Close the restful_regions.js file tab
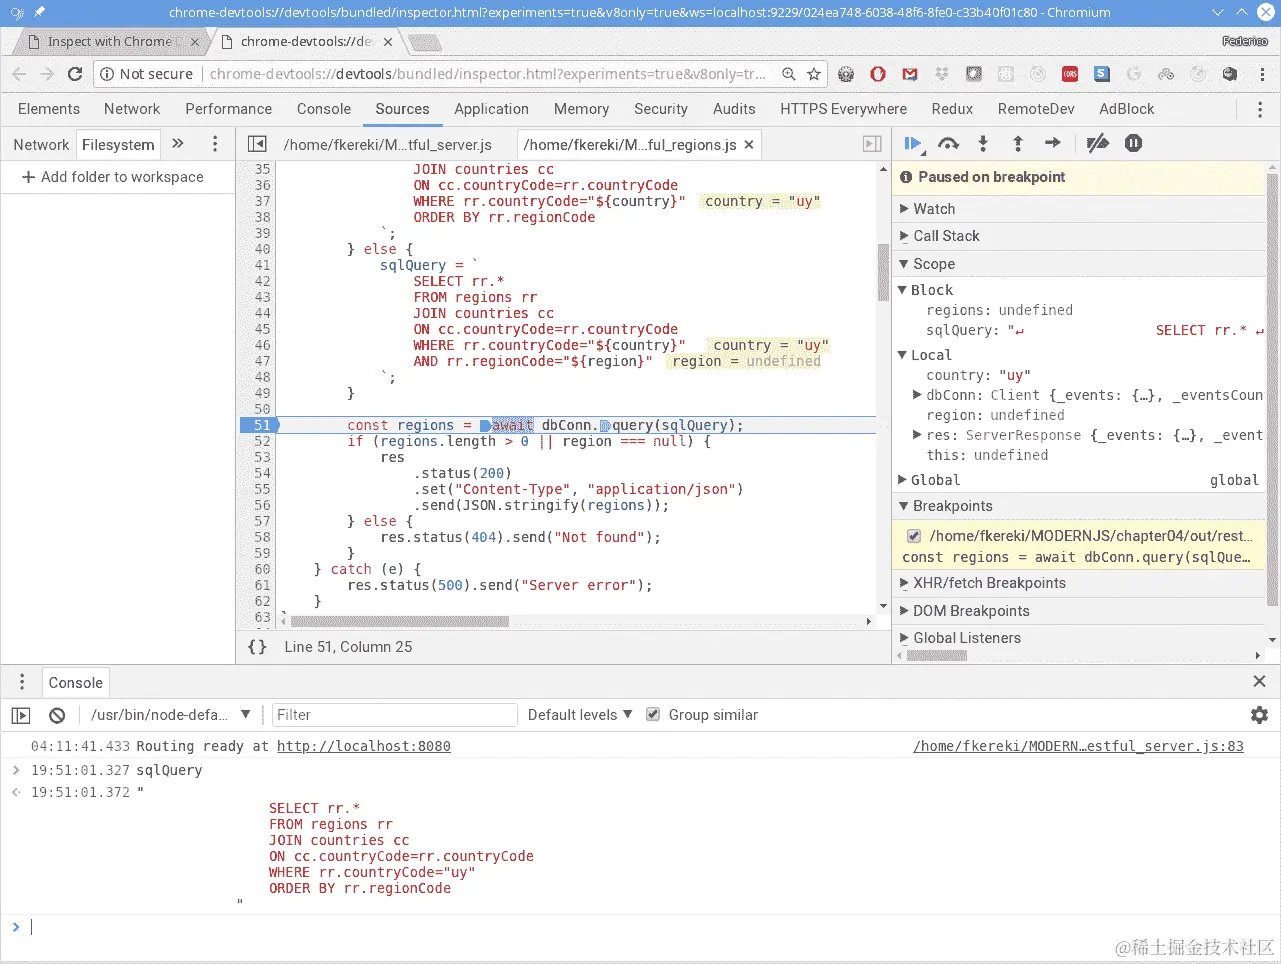 [748, 145]
